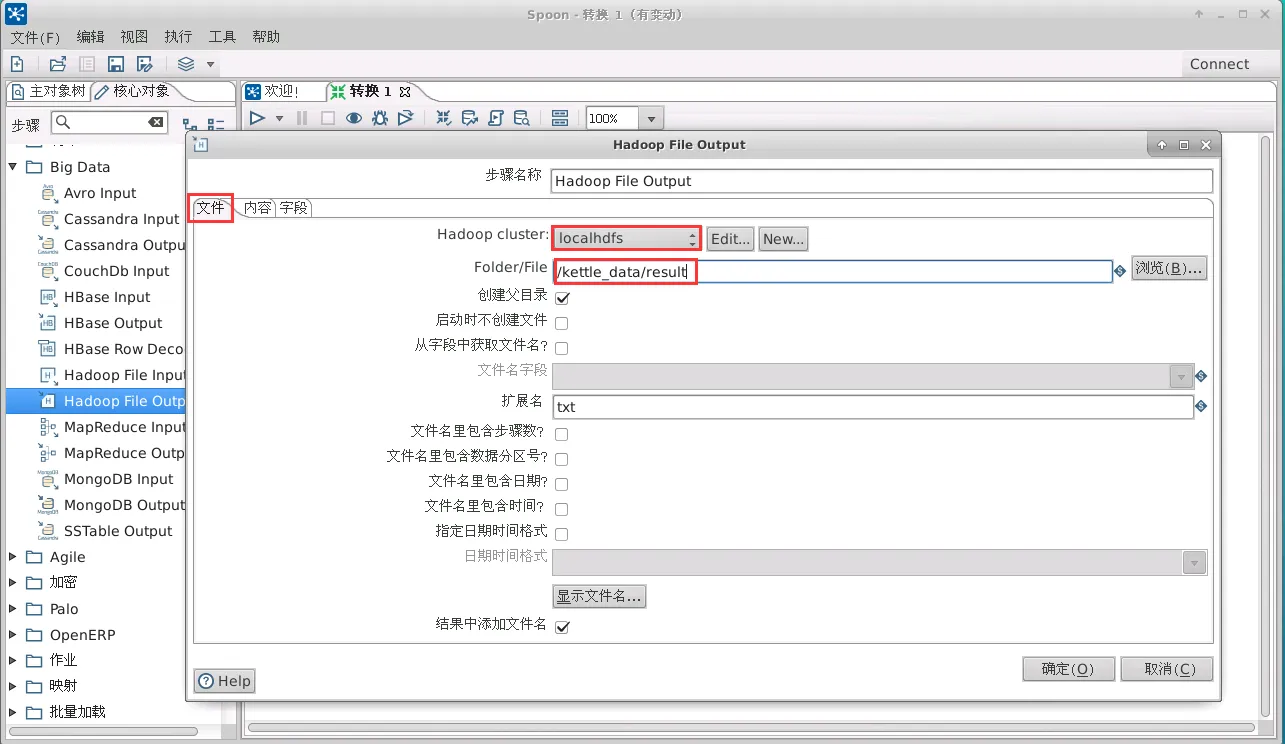Collapse the Big Data folder

click(13, 167)
